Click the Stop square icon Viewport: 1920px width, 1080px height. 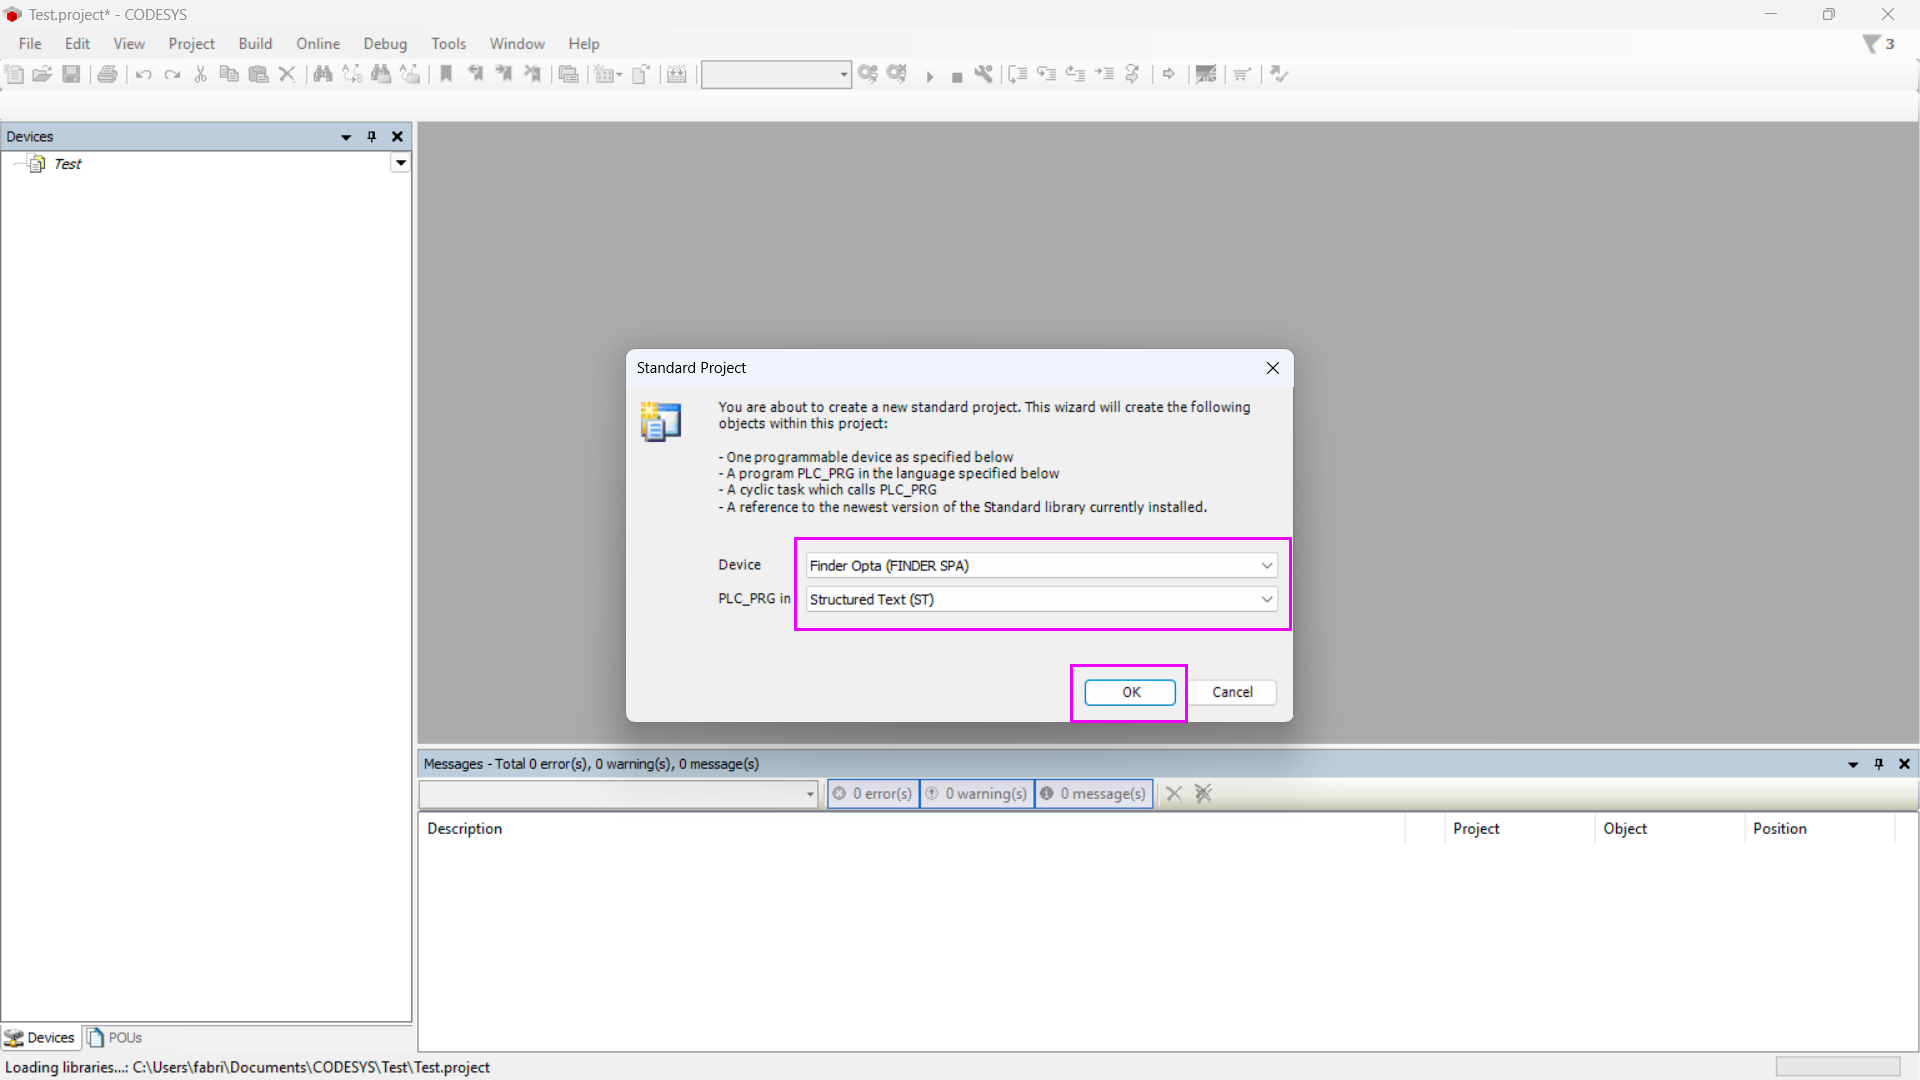(956, 76)
